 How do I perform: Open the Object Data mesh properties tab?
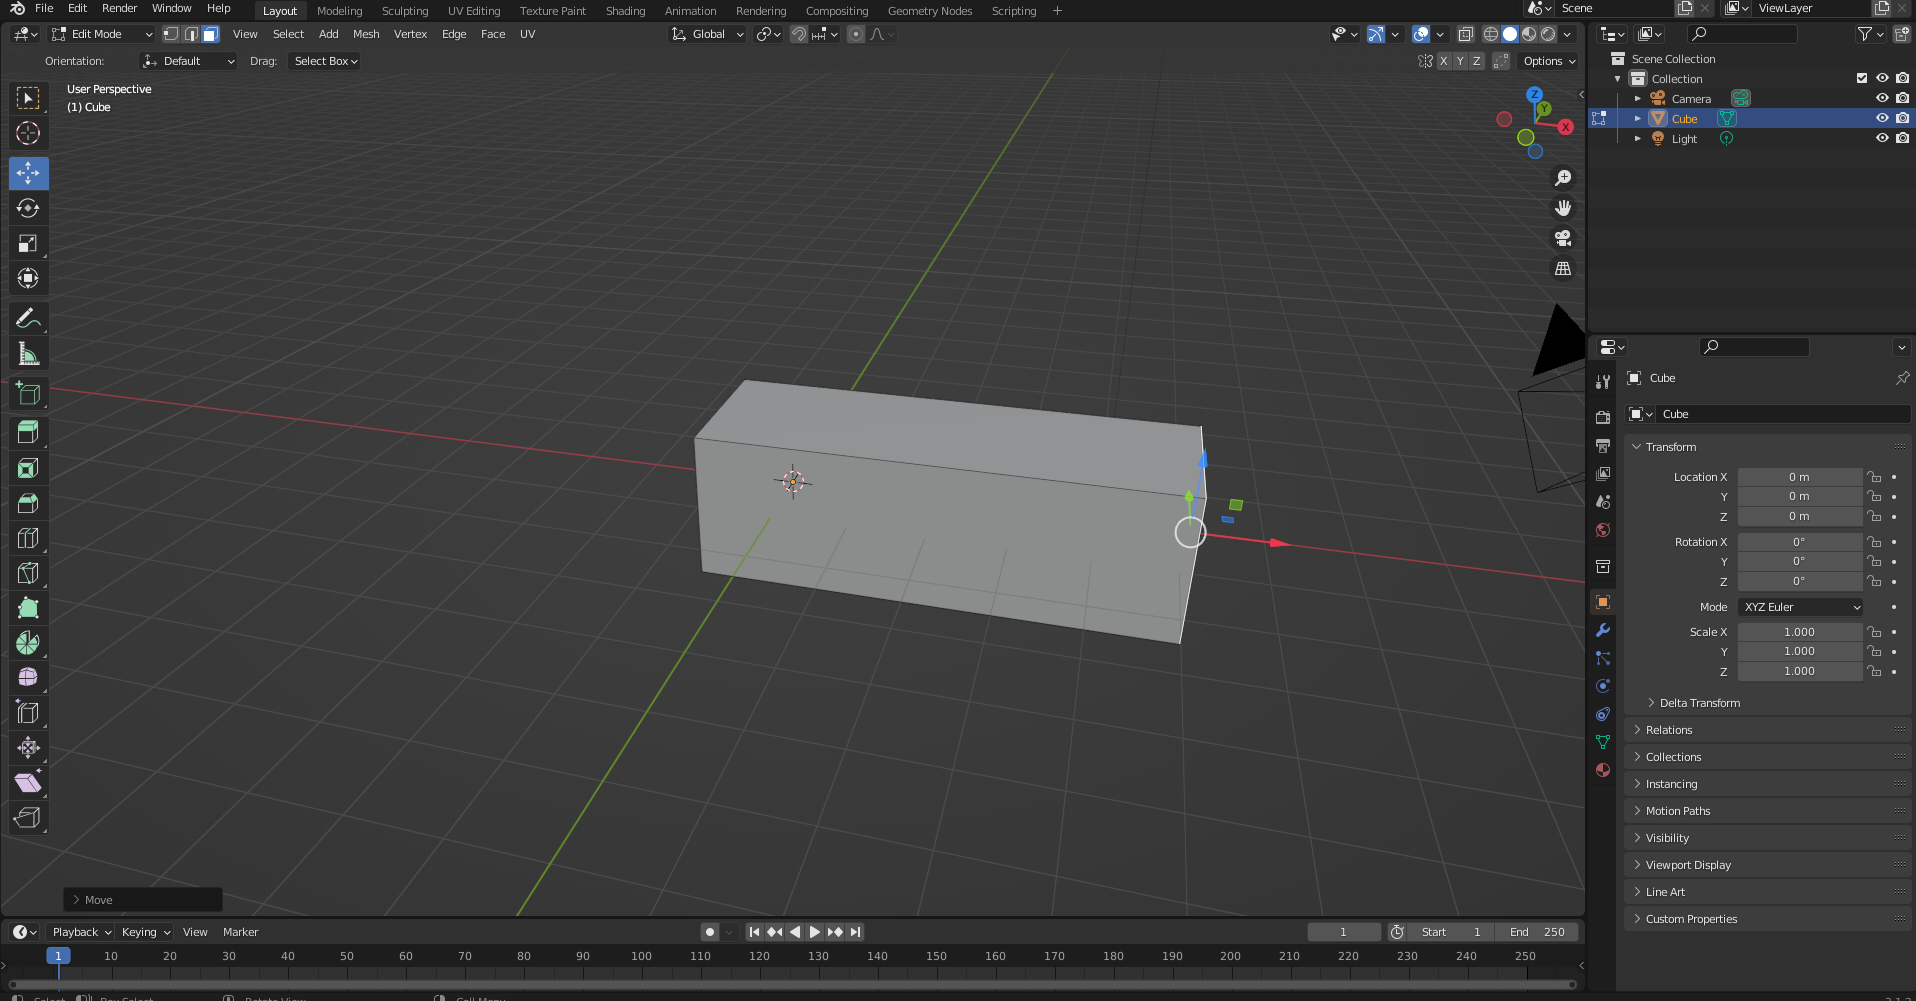click(1603, 742)
